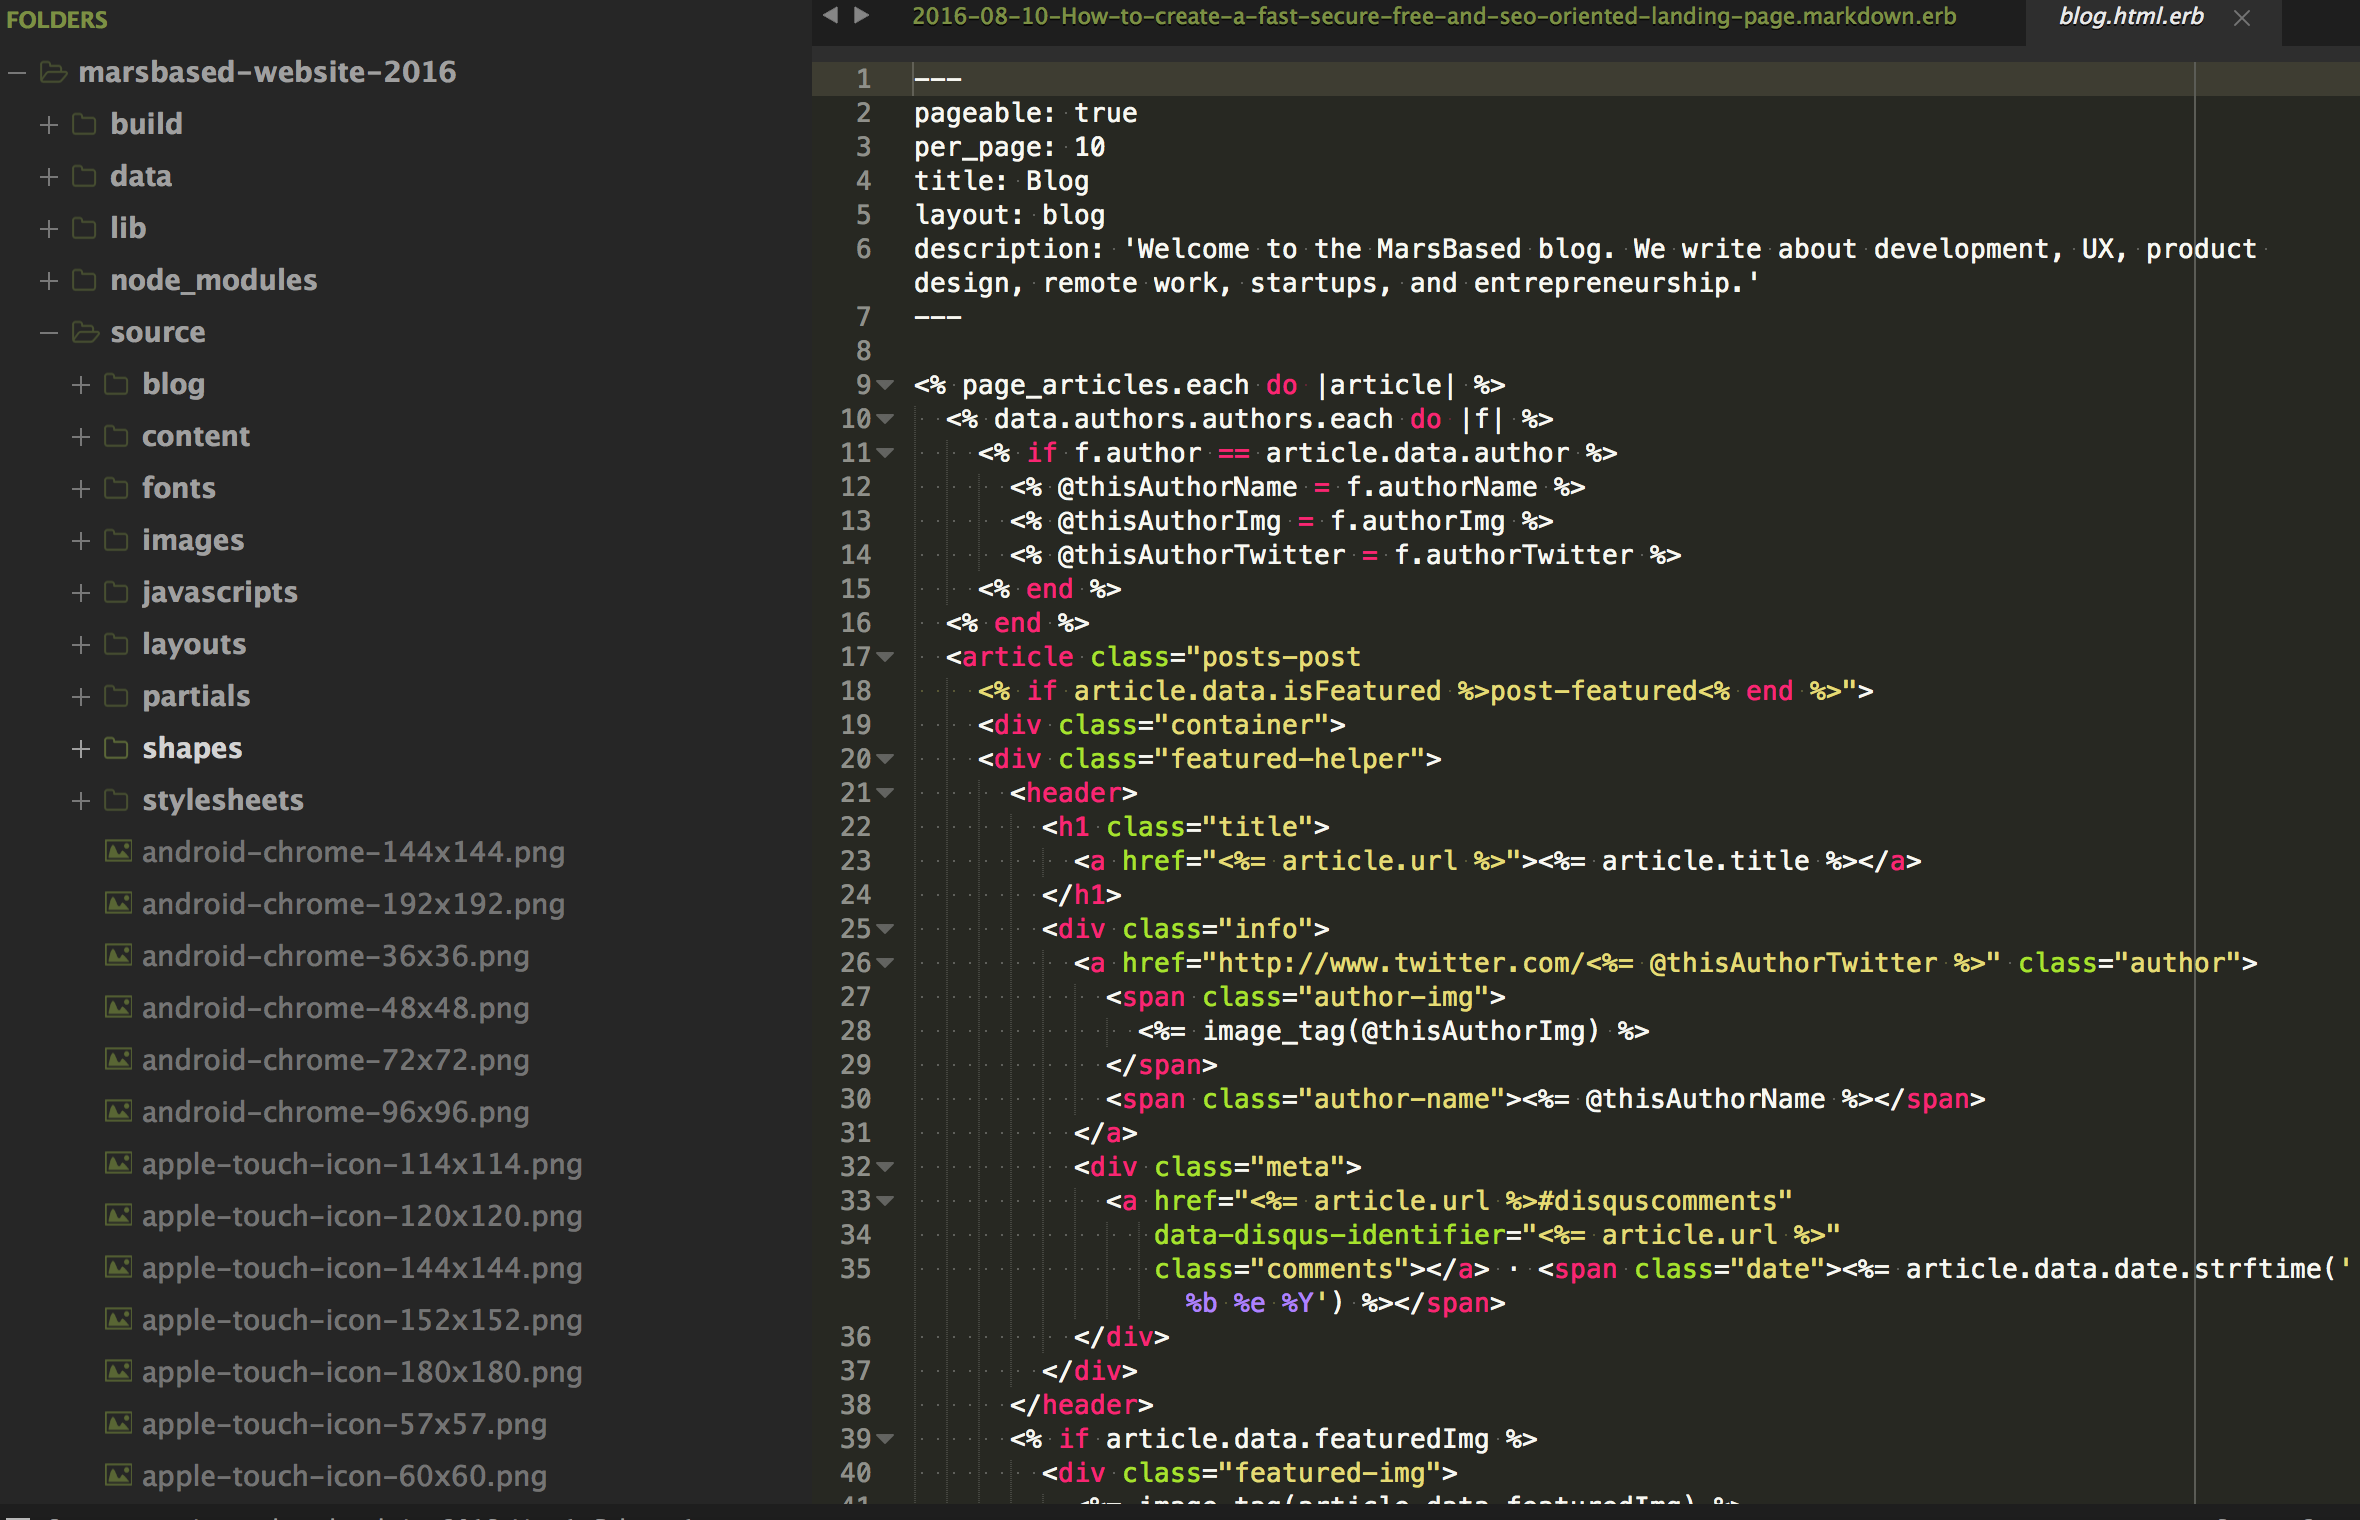Click the open folder icon of marsbased-website-2016

(x=53, y=72)
